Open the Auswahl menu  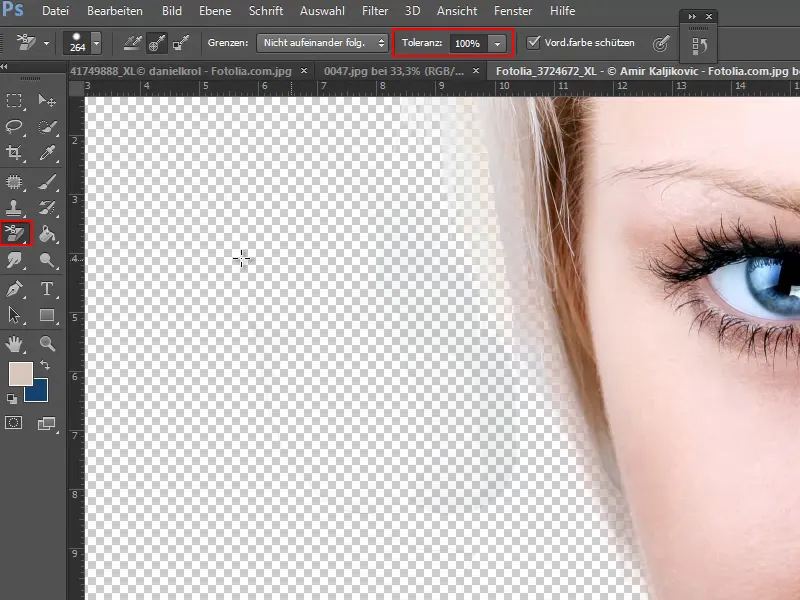(x=322, y=11)
